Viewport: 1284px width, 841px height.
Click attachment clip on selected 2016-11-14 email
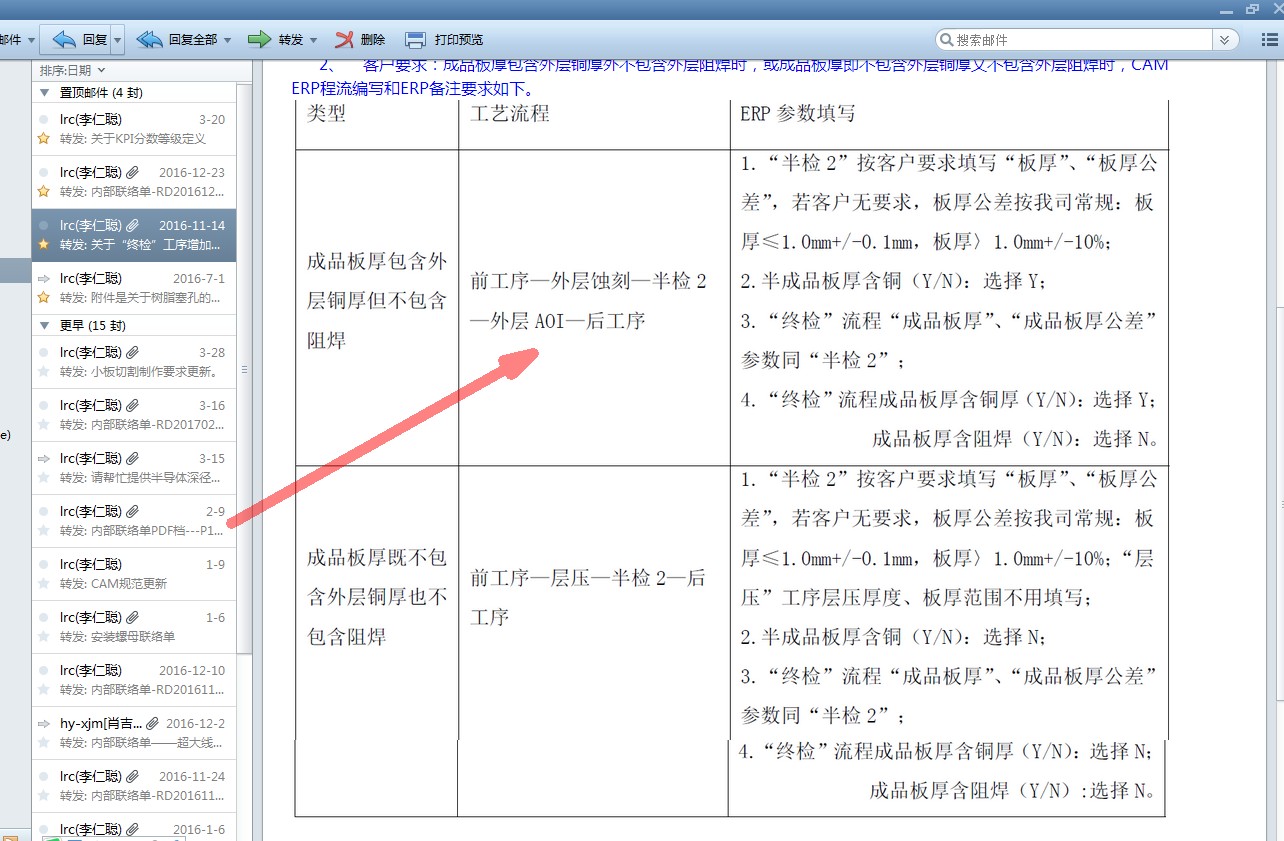(x=133, y=225)
